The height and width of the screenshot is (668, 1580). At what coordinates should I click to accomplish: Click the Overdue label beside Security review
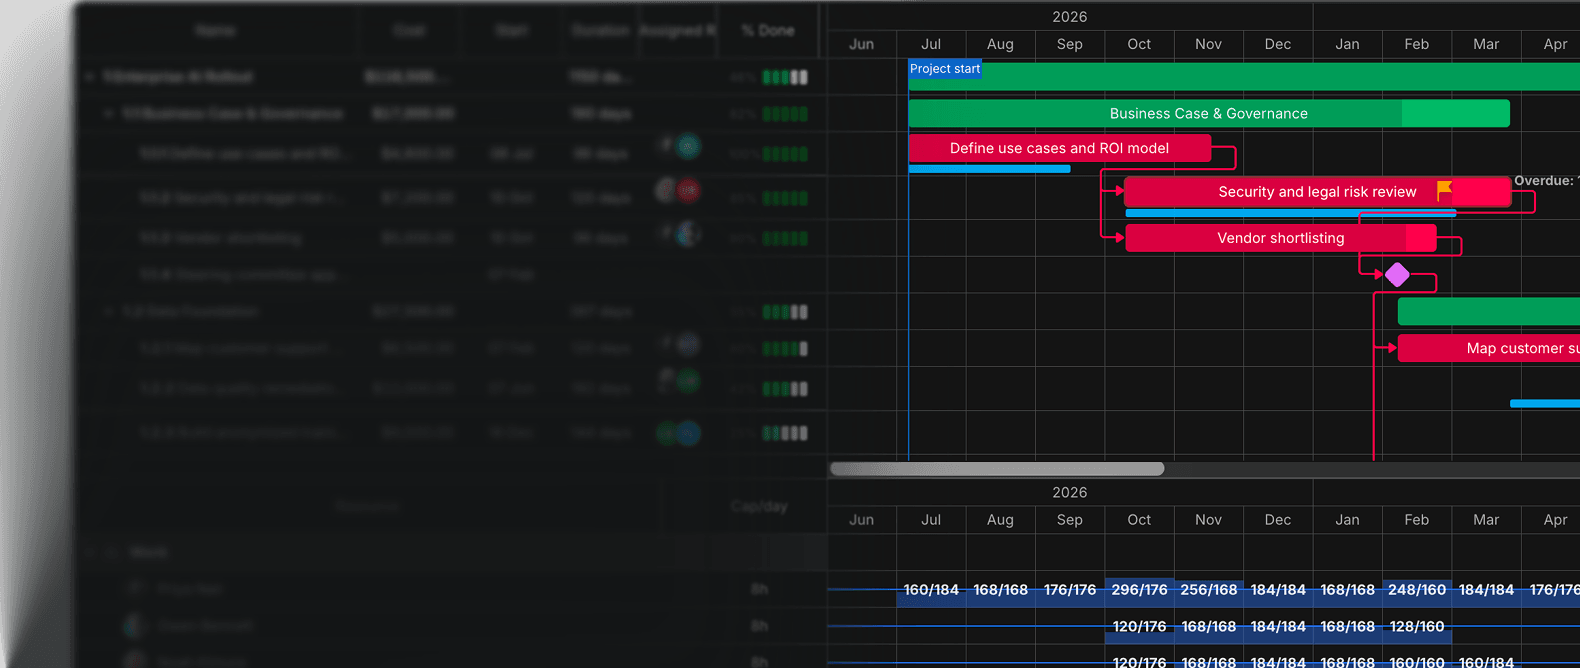[x=1546, y=181]
